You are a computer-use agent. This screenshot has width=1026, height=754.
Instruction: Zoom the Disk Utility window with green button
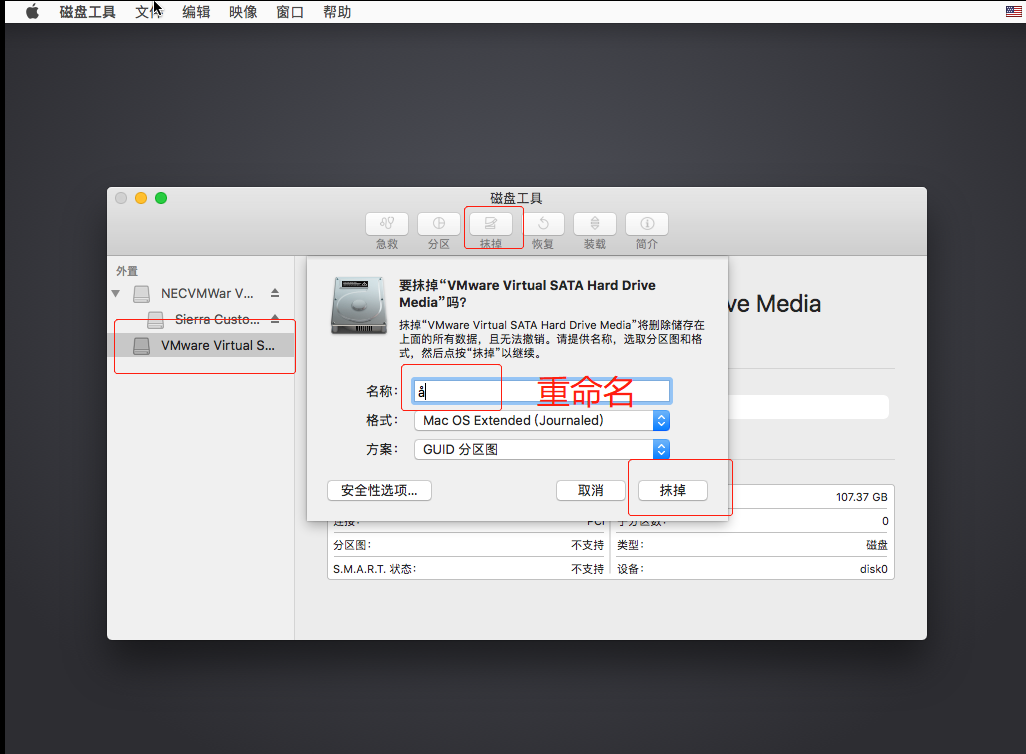tap(161, 198)
